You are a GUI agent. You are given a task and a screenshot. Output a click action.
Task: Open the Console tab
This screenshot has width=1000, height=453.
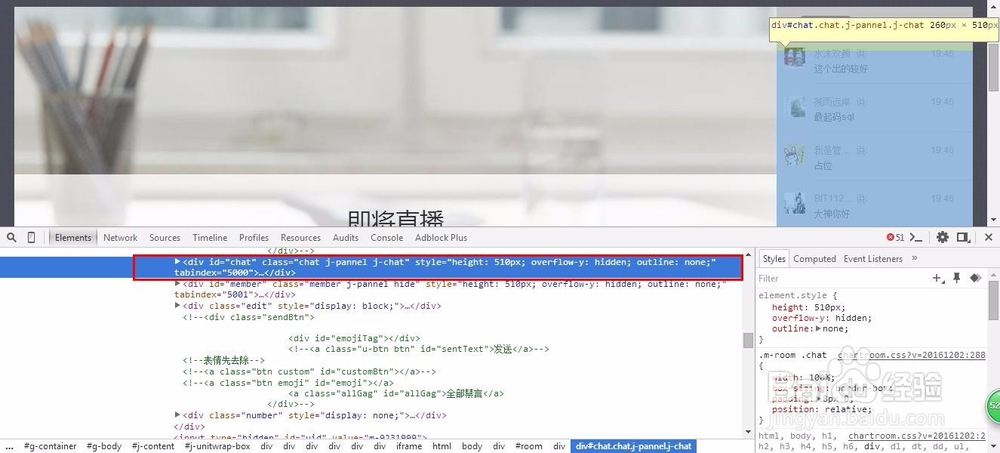[386, 237]
